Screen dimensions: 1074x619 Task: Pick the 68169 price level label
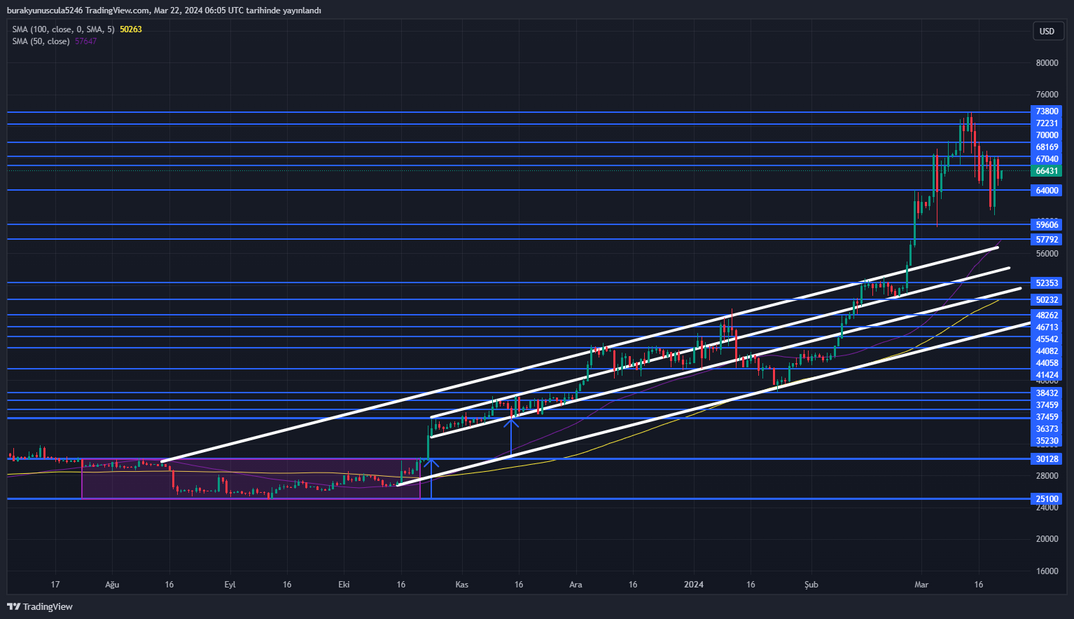[x=1047, y=147]
